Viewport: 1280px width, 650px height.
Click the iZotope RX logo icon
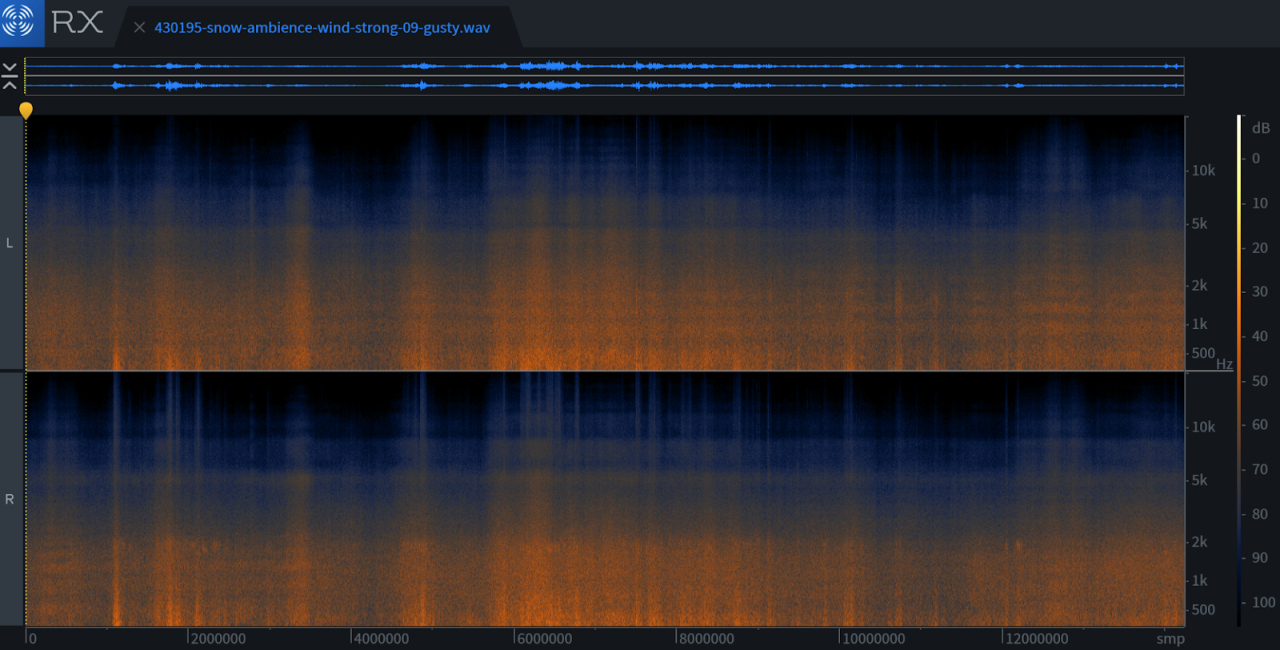click(20, 22)
